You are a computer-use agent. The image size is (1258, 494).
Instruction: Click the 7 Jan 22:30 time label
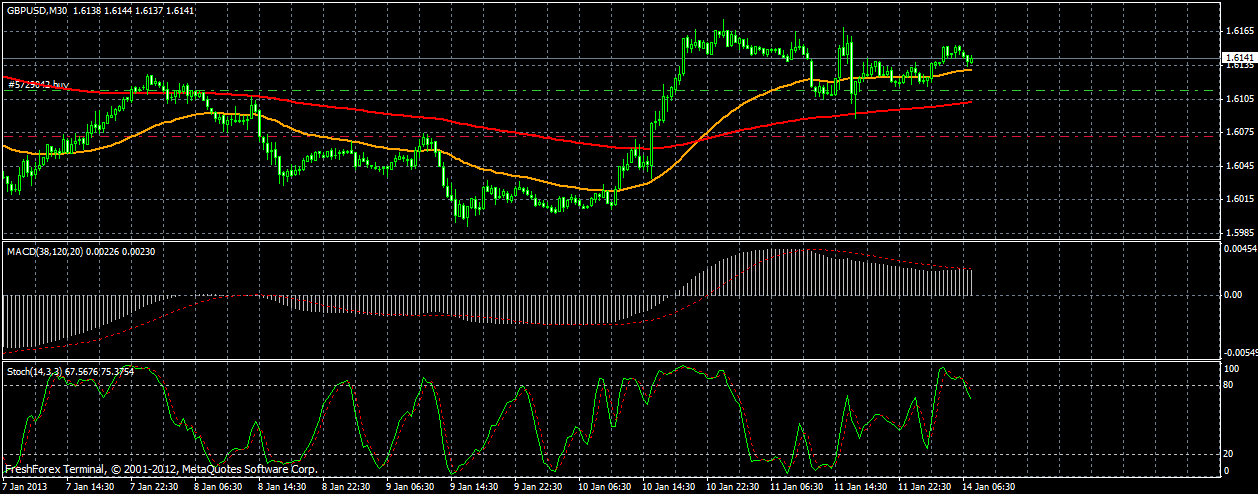[x=152, y=486]
